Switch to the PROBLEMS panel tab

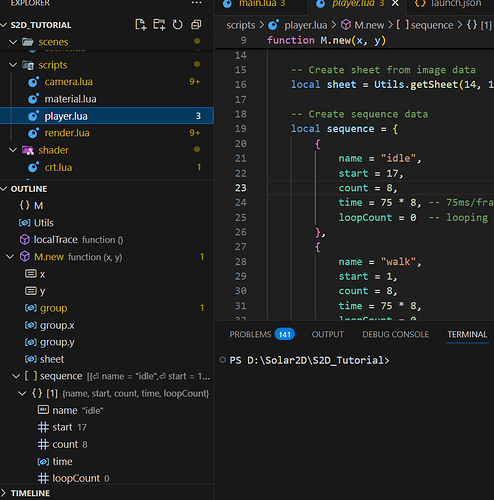point(262,334)
